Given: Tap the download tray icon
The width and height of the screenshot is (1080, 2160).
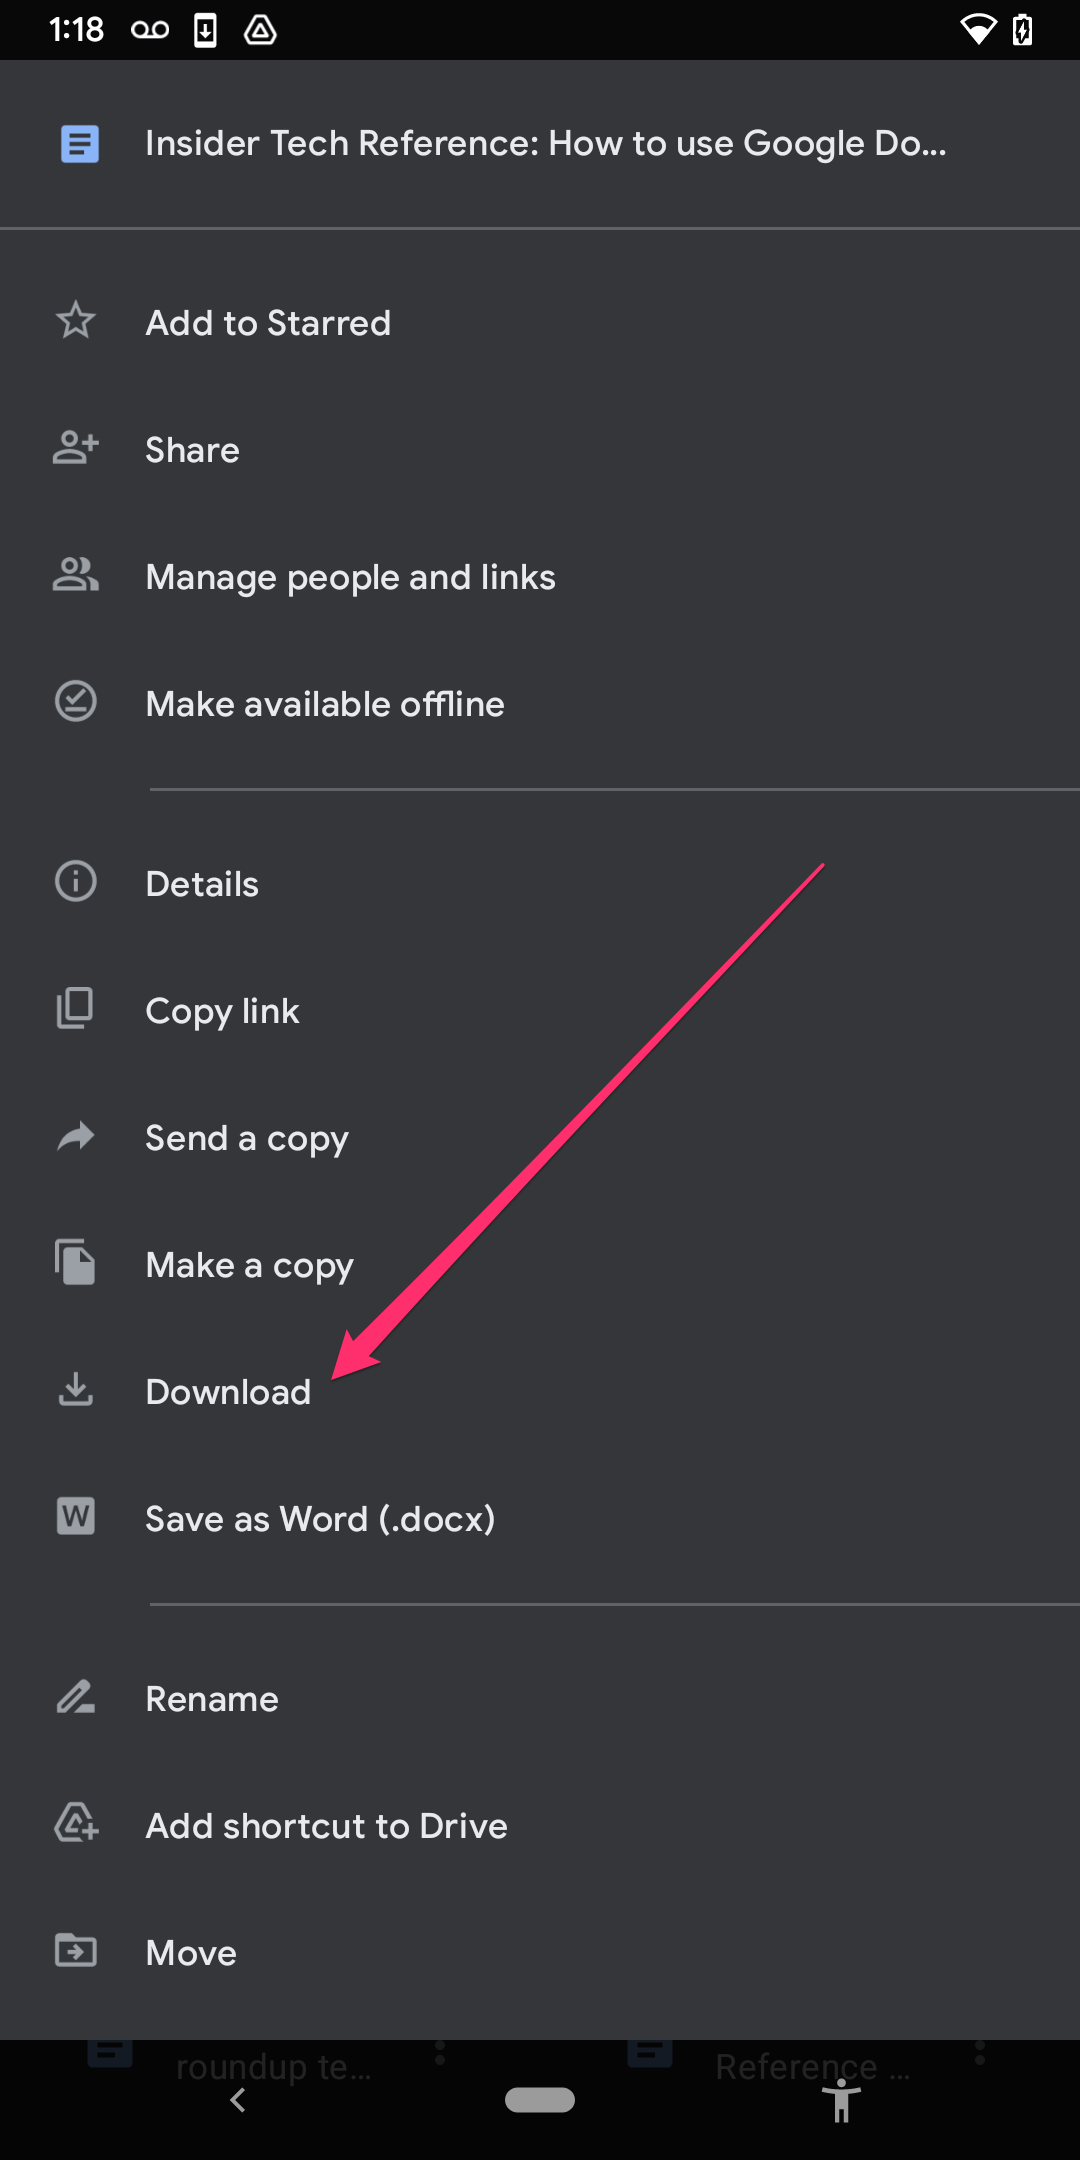Looking at the screenshot, I should tap(76, 1389).
